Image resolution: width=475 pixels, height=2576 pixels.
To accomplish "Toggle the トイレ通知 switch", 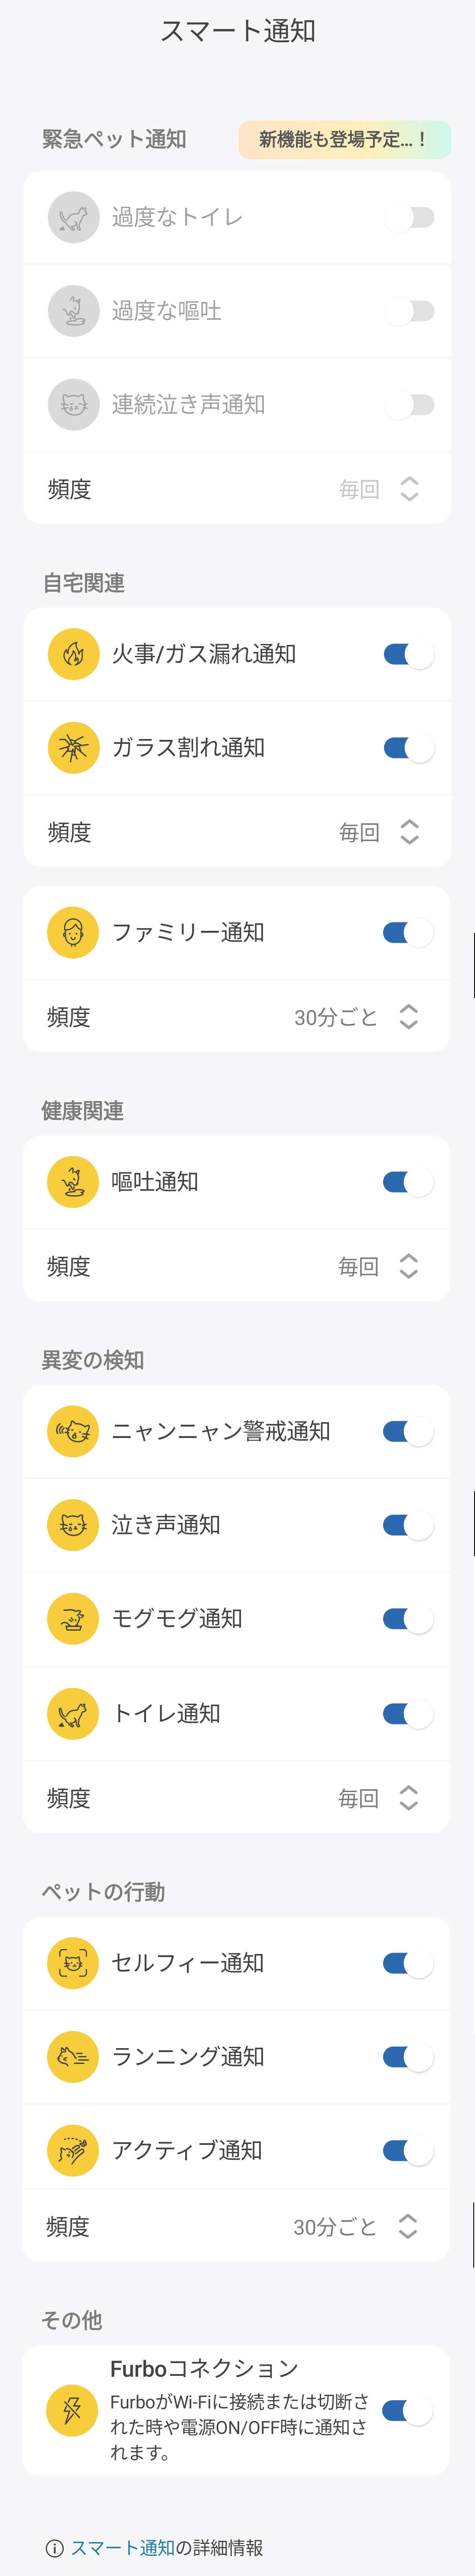I will [408, 1713].
